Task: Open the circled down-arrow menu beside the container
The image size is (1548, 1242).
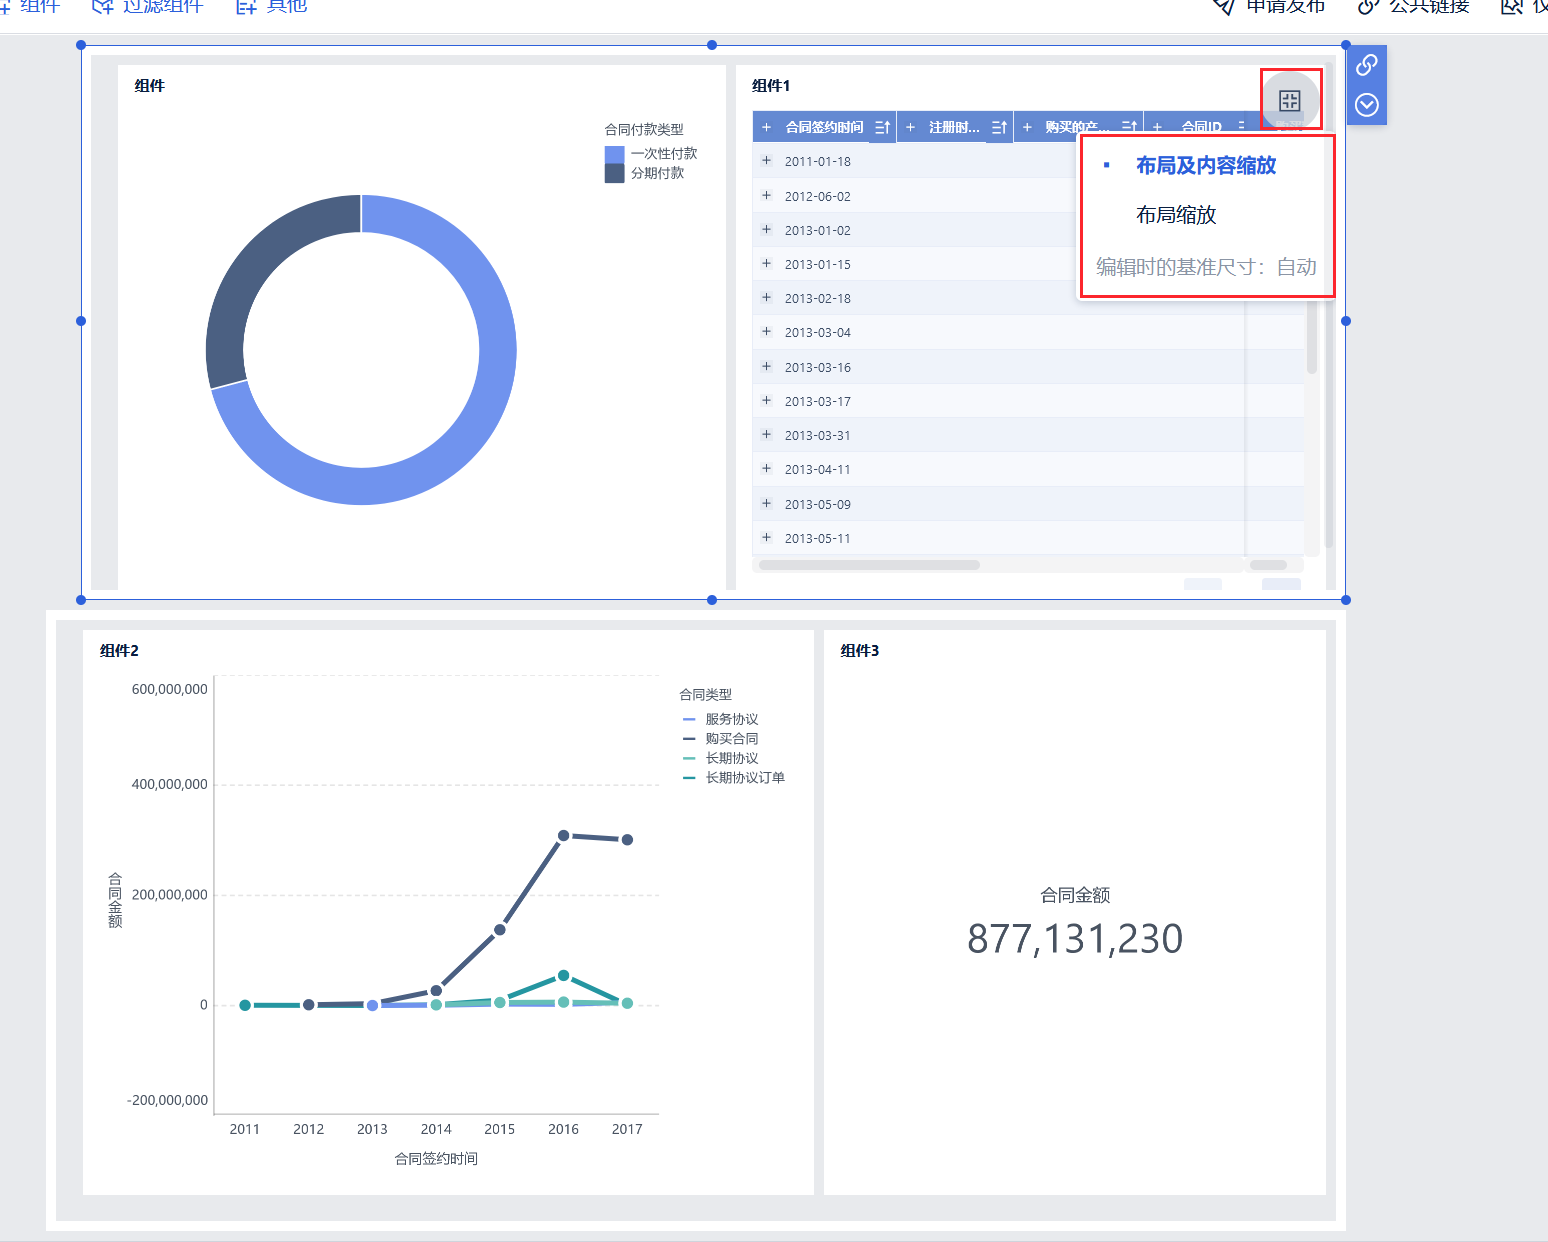Action: coord(1367,105)
